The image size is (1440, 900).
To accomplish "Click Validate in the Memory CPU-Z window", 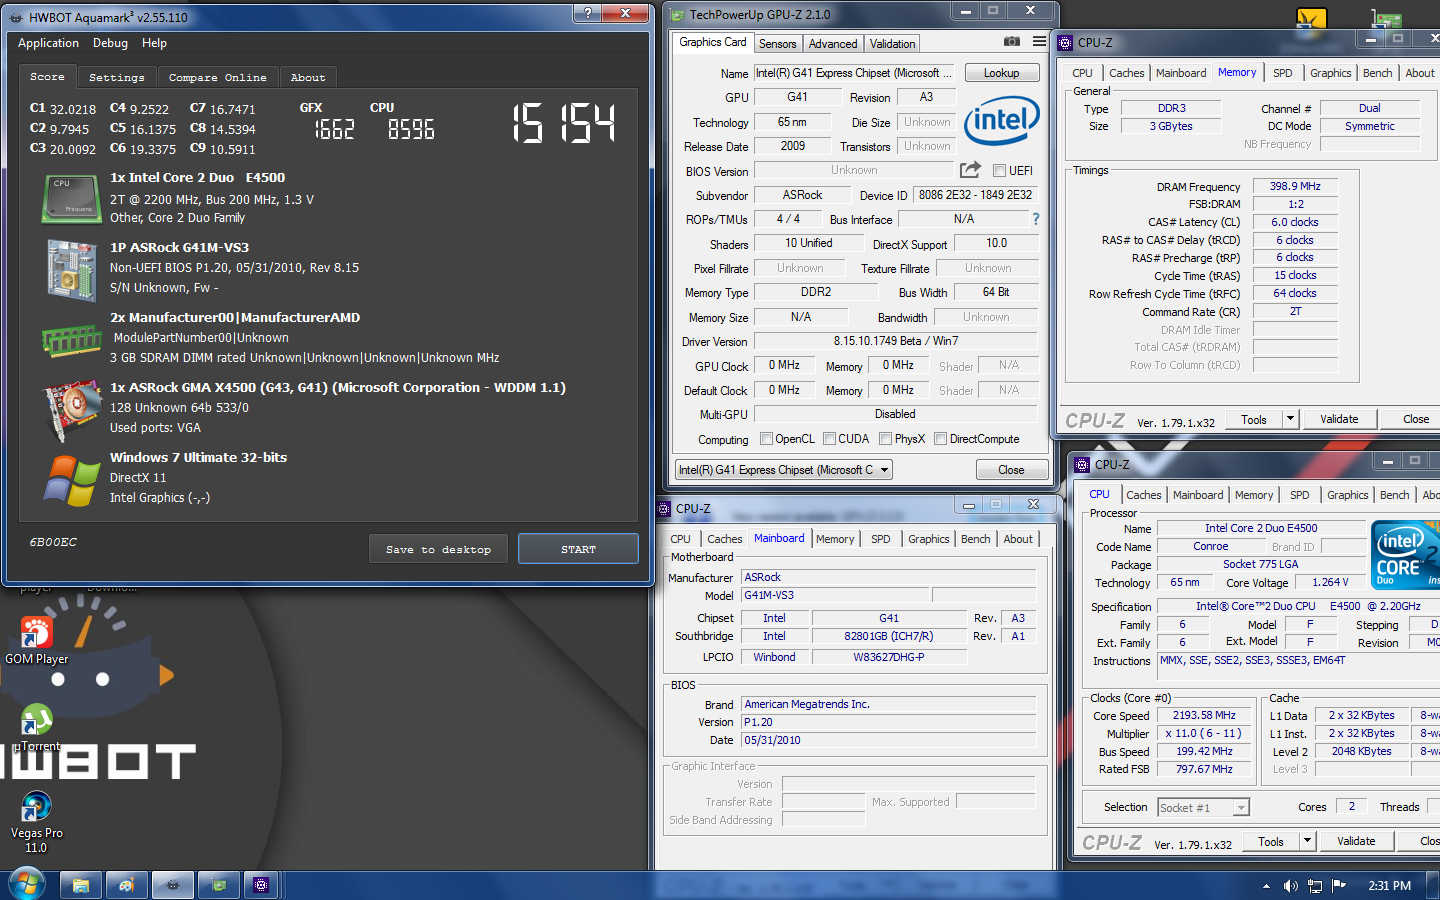I will point(1339,419).
